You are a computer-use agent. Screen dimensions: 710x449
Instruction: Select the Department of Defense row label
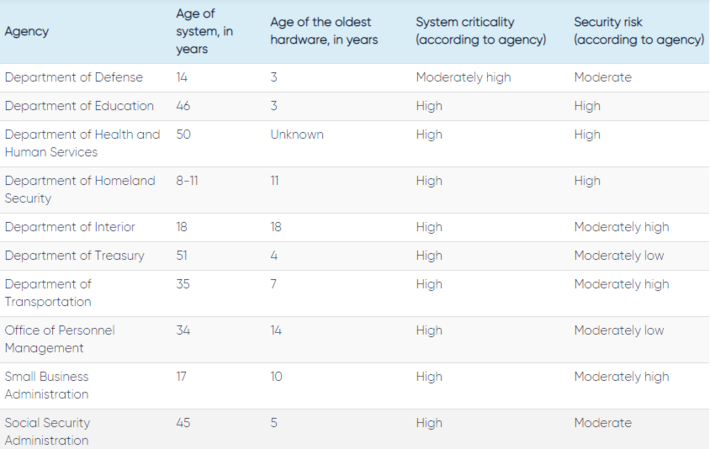point(74,77)
